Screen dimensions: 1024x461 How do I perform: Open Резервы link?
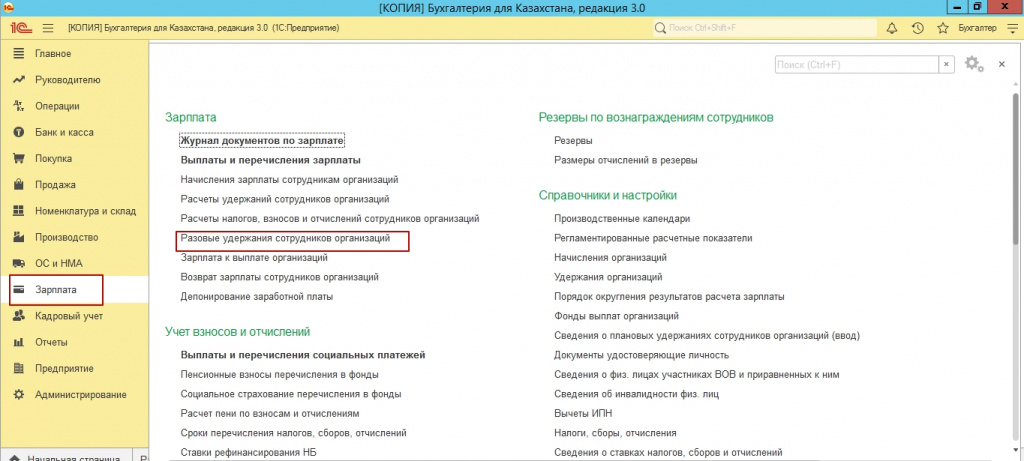(573, 140)
